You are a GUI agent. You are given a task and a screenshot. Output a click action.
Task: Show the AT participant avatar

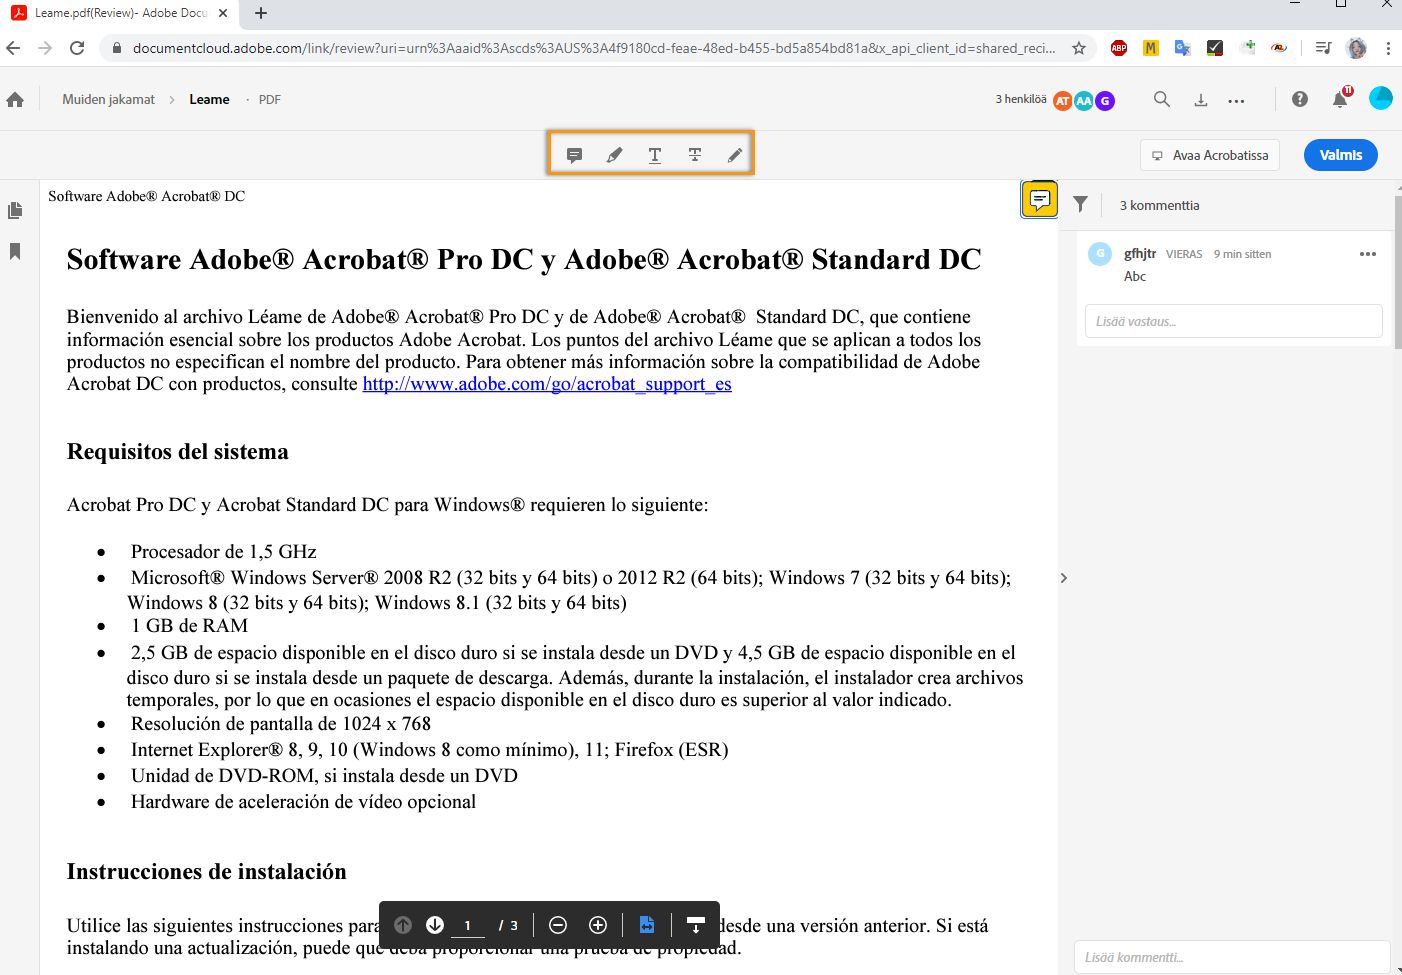1063,100
